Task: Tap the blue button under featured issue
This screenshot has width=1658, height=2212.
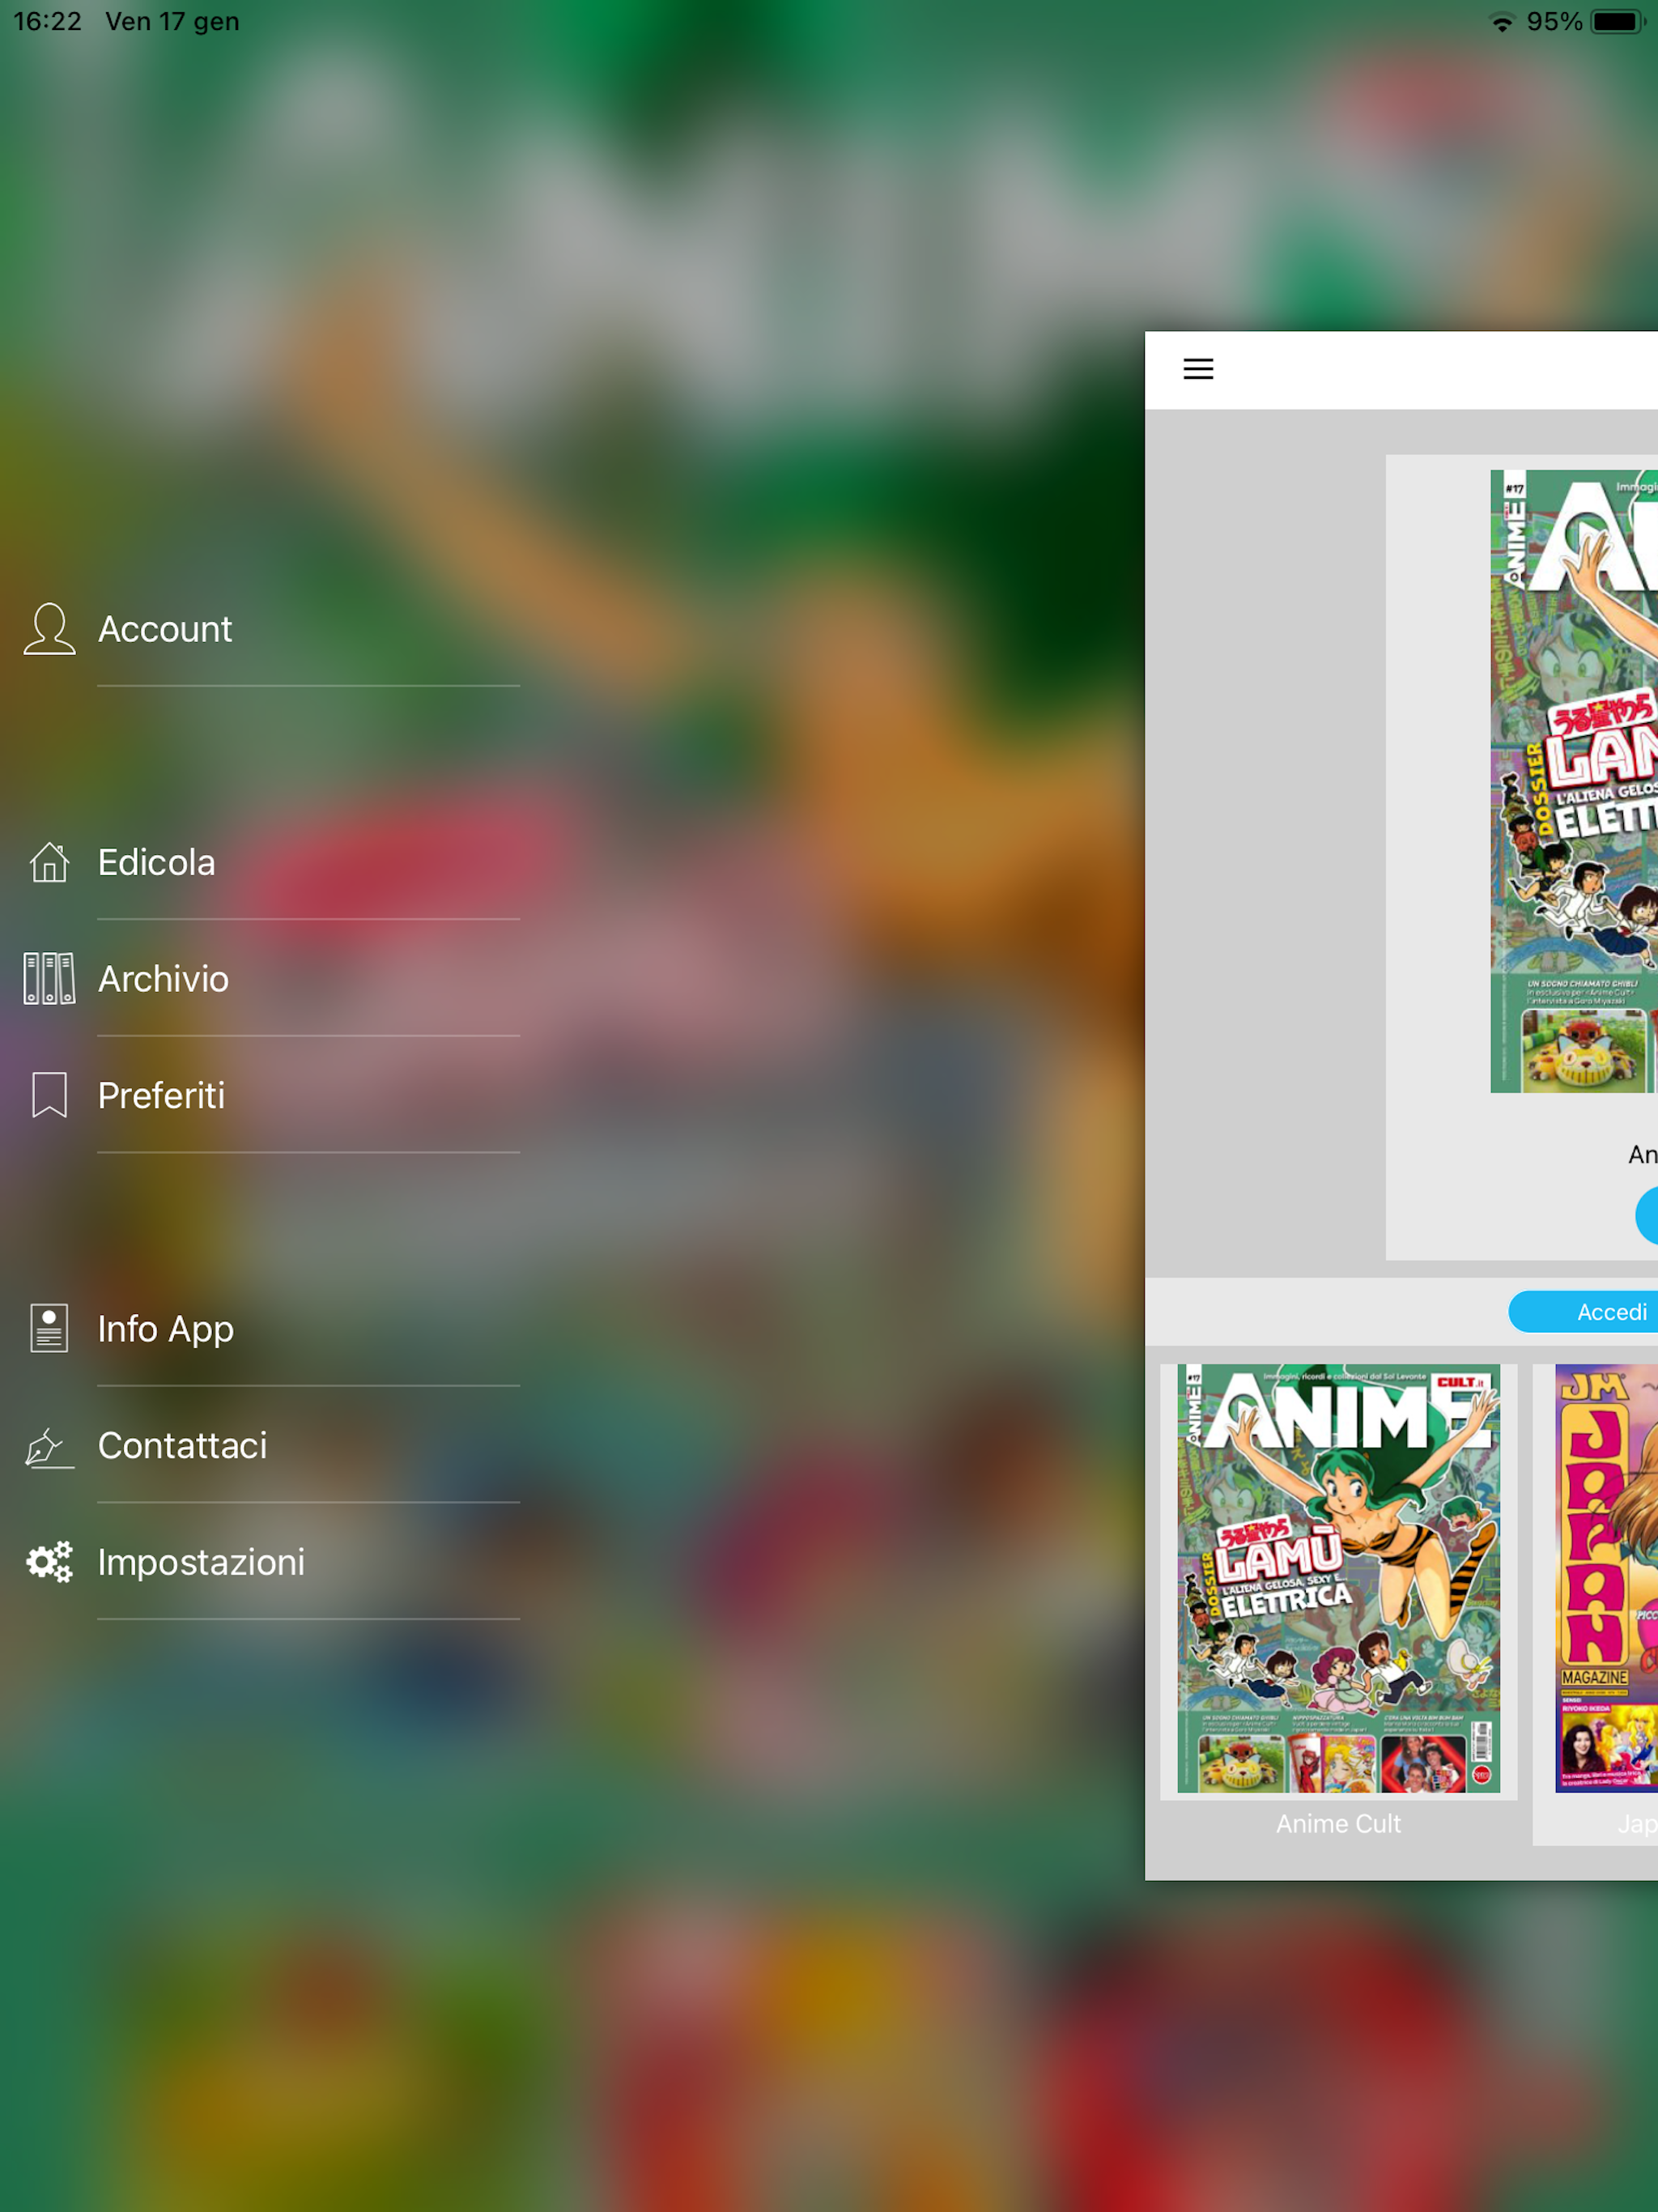Action: click(x=1646, y=1215)
